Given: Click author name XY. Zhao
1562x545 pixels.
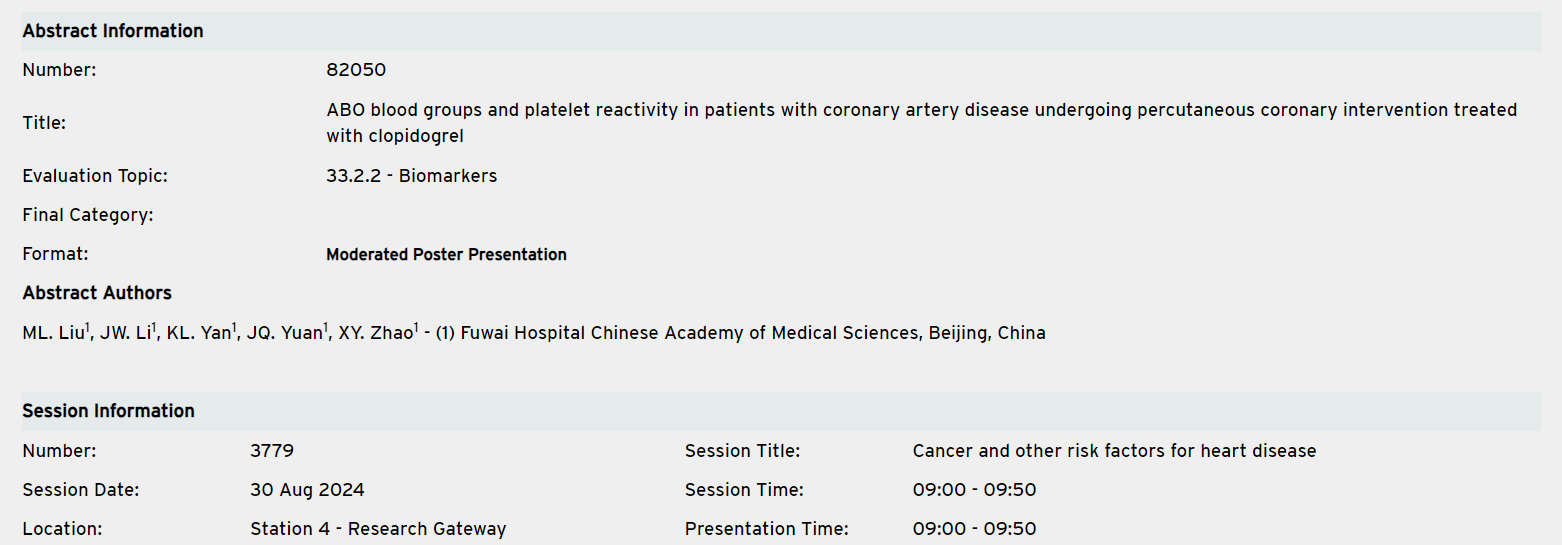Looking at the screenshot, I should coord(375,334).
